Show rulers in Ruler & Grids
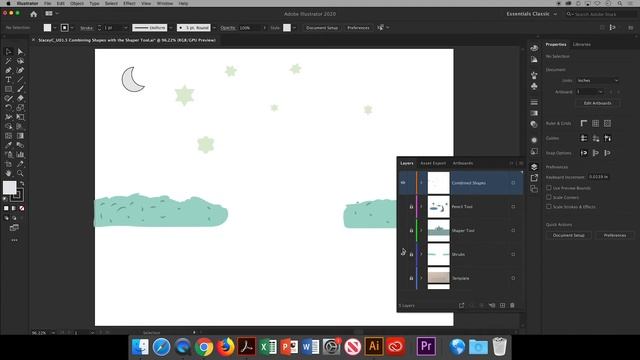The height and width of the screenshot is (360, 640). click(584, 123)
